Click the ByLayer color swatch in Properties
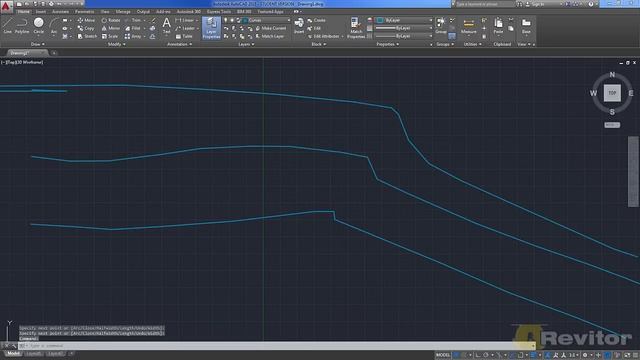 [x=380, y=20]
